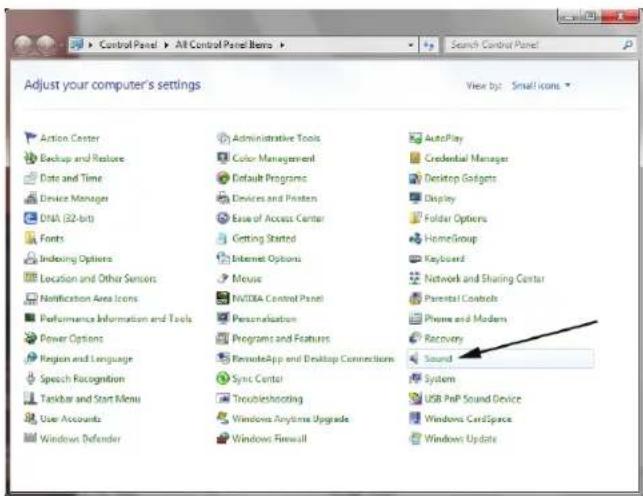
Task: Open the NVIDIA Control Panel icon
Action: pyautogui.click(x=223, y=298)
